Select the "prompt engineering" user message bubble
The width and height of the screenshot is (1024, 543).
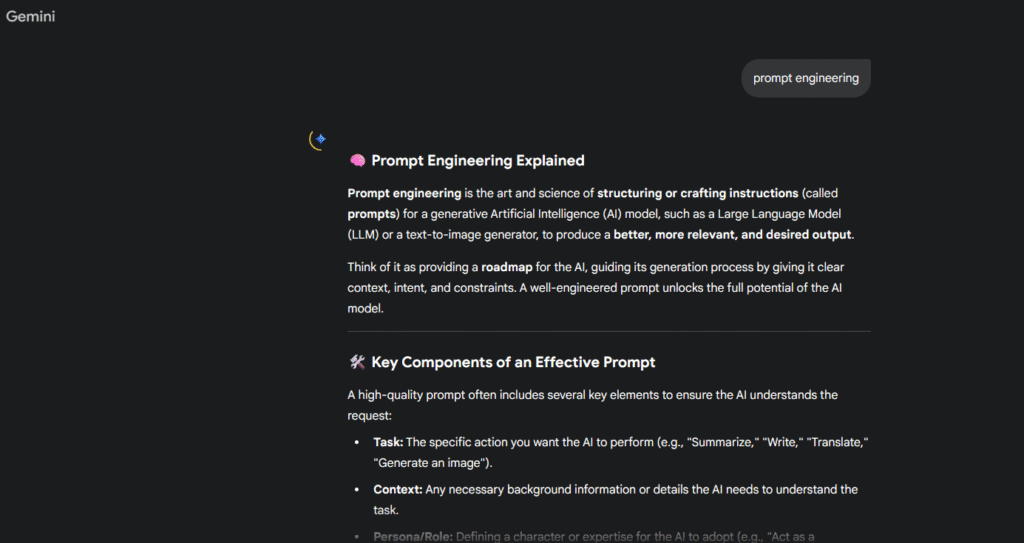805,78
